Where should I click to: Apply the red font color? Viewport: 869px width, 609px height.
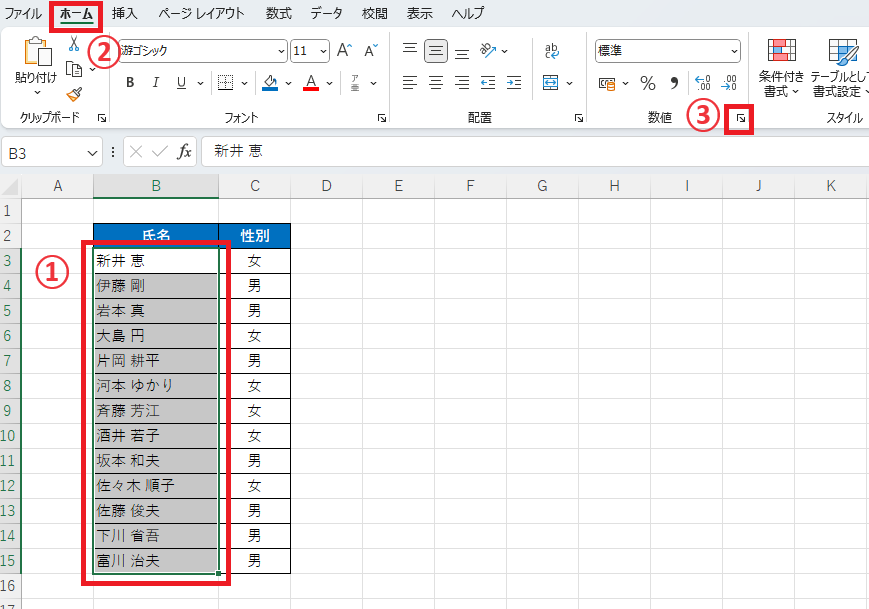click(x=311, y=83)
